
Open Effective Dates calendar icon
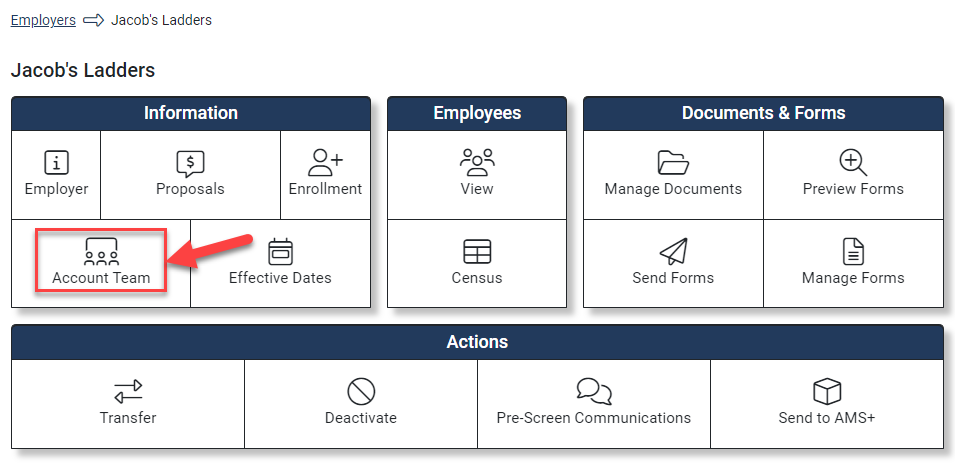pyautogui.click(x=280, y=252)
